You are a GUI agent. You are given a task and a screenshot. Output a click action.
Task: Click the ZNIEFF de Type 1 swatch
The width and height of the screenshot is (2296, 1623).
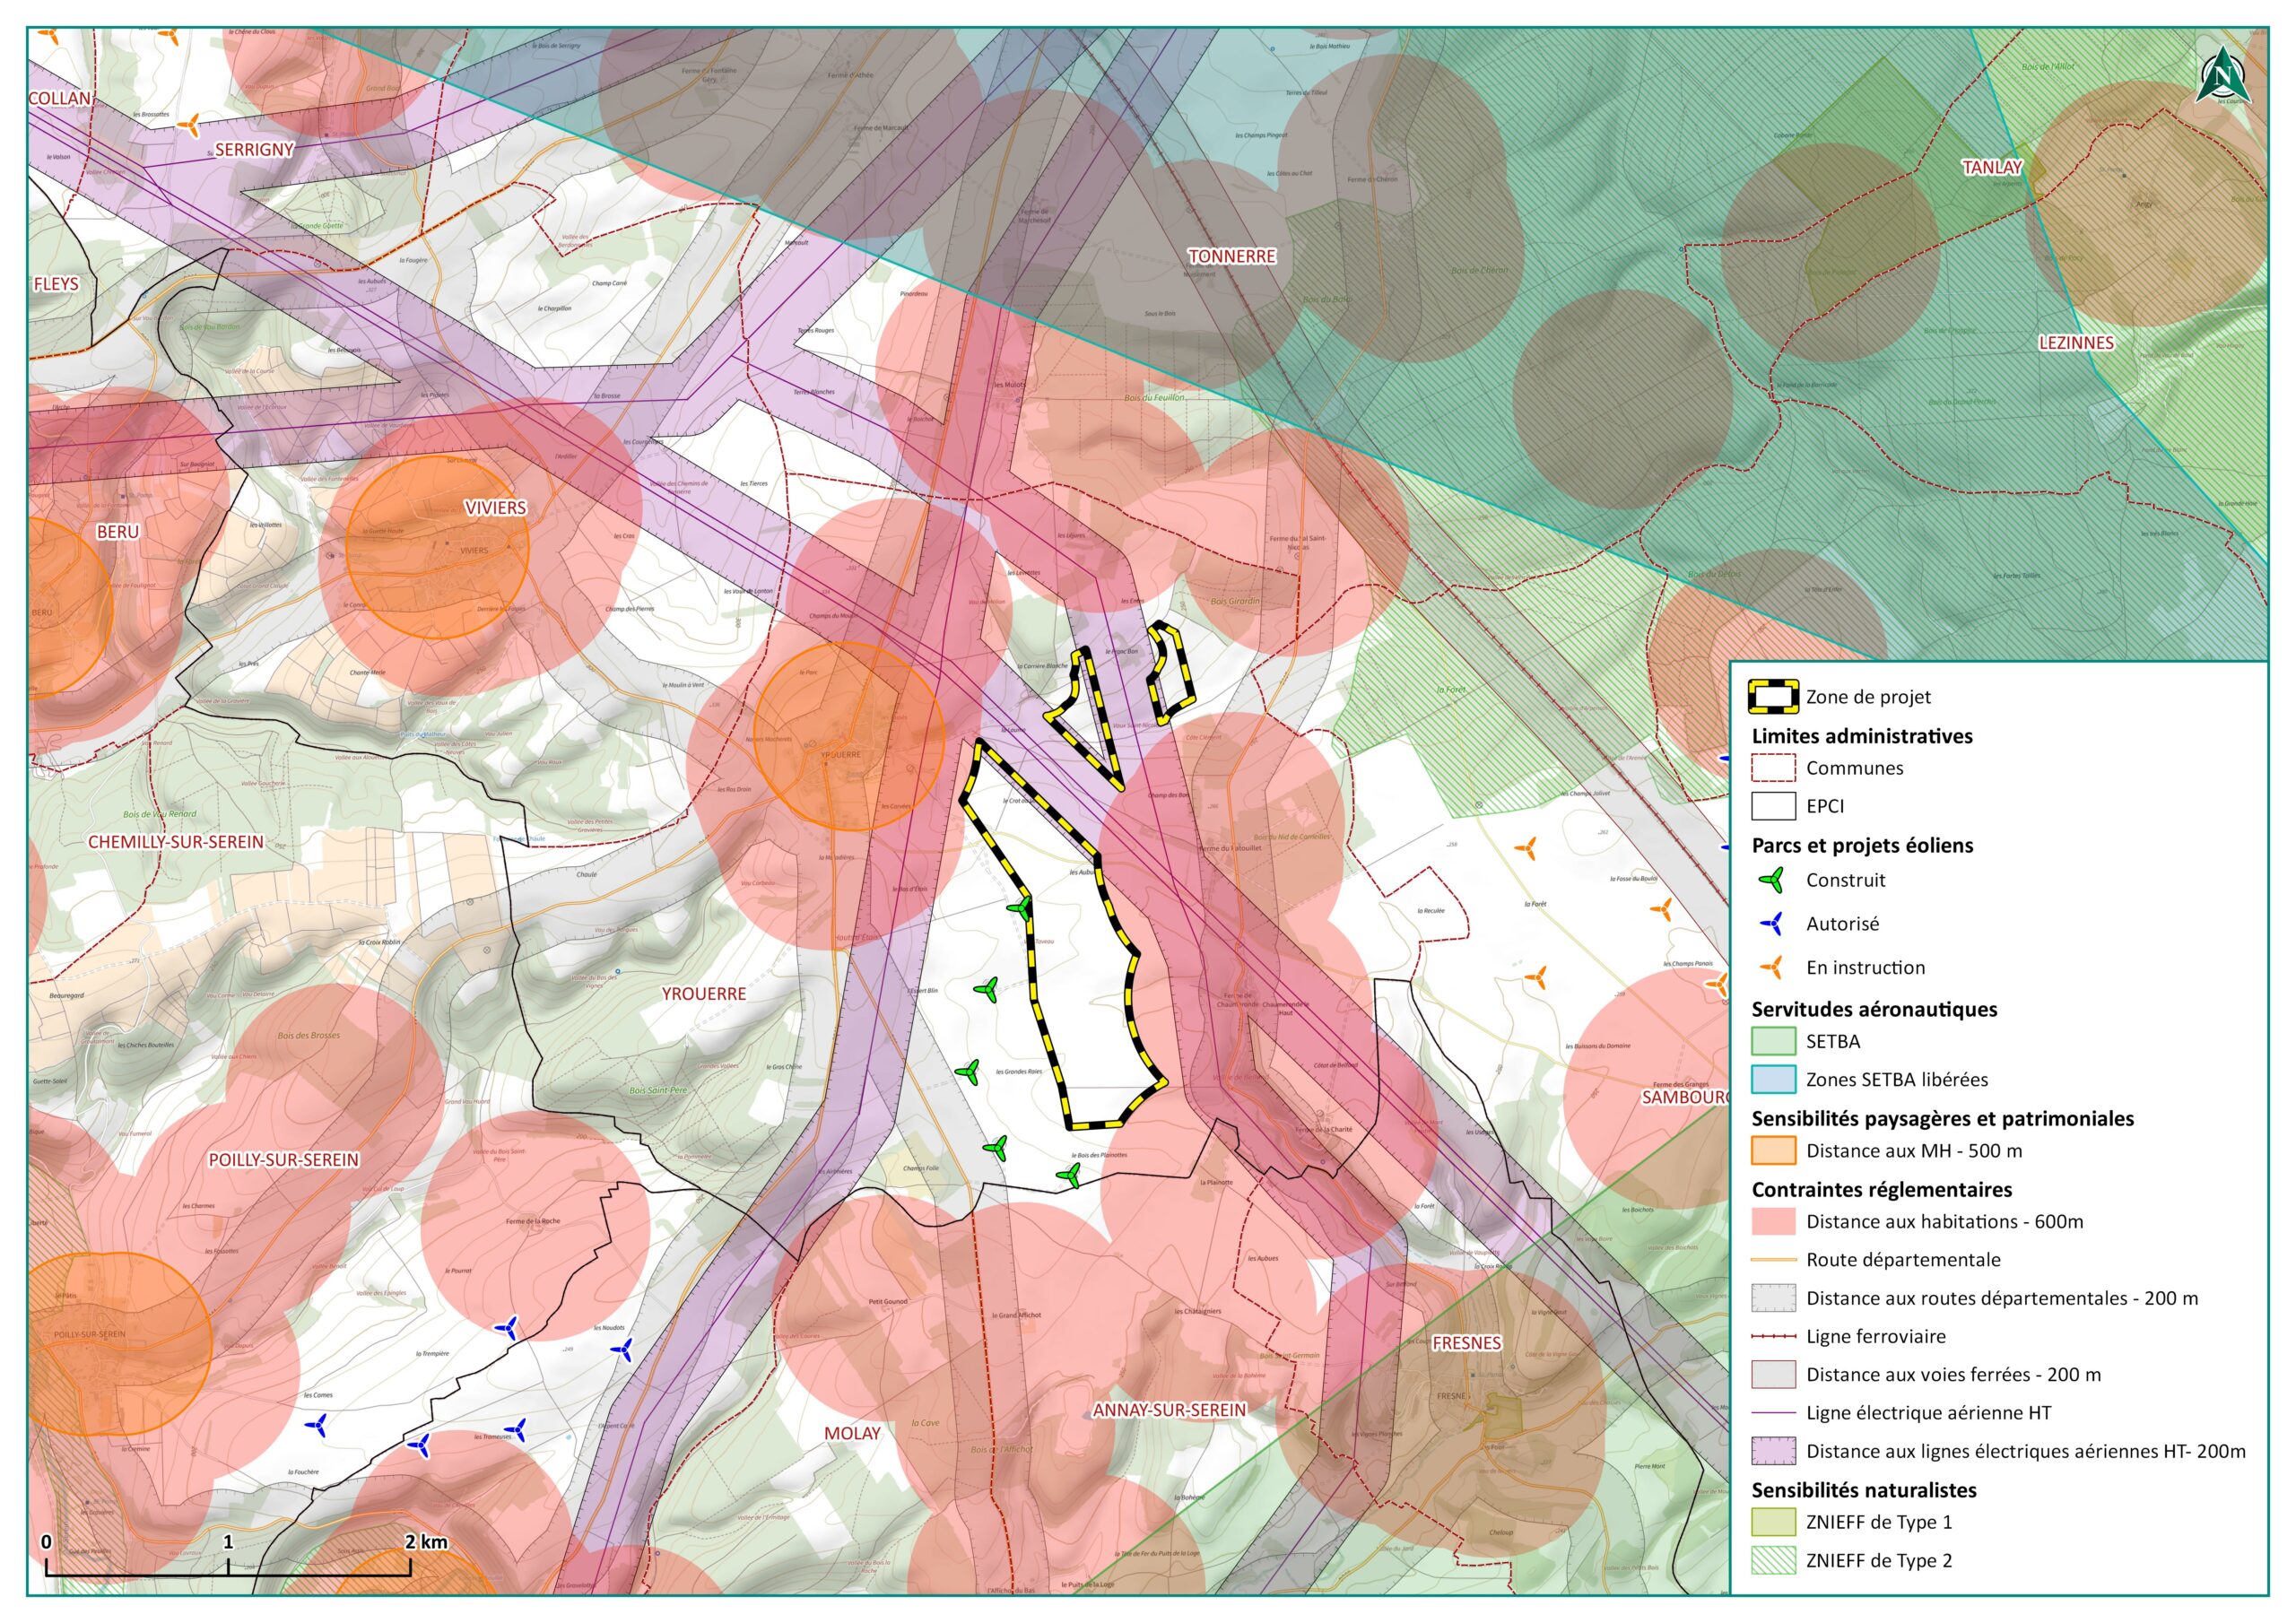pos(1773,1522)
